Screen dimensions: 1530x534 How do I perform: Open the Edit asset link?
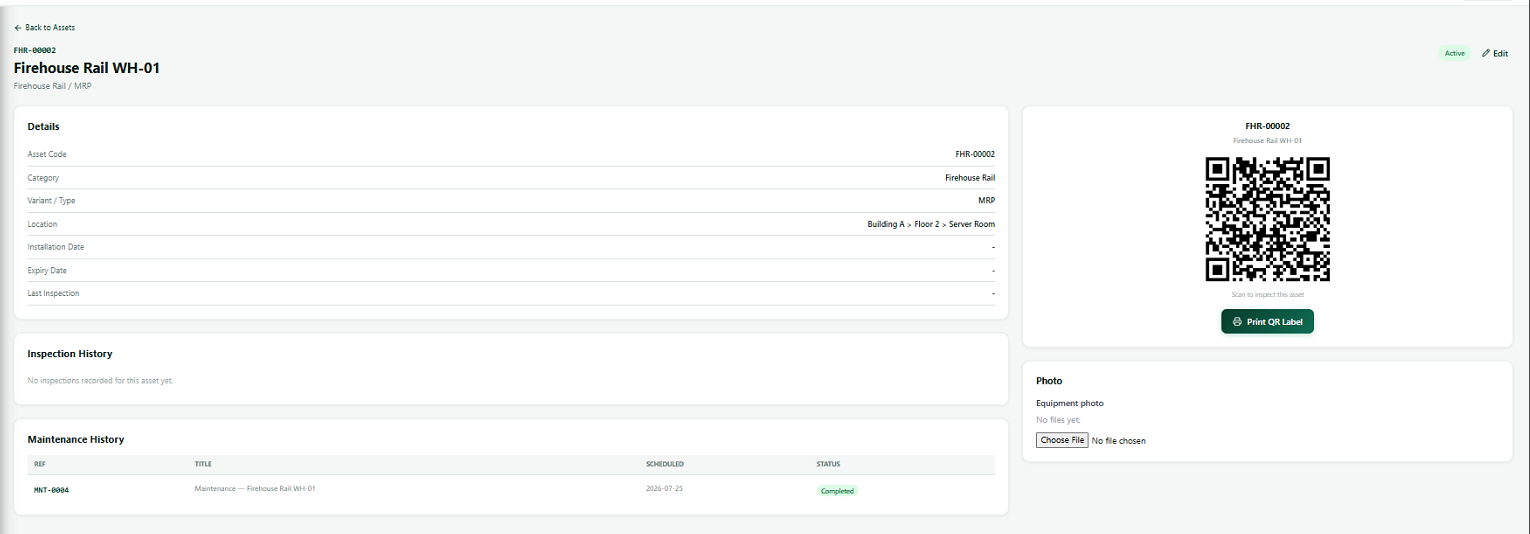click(1495, 53)
